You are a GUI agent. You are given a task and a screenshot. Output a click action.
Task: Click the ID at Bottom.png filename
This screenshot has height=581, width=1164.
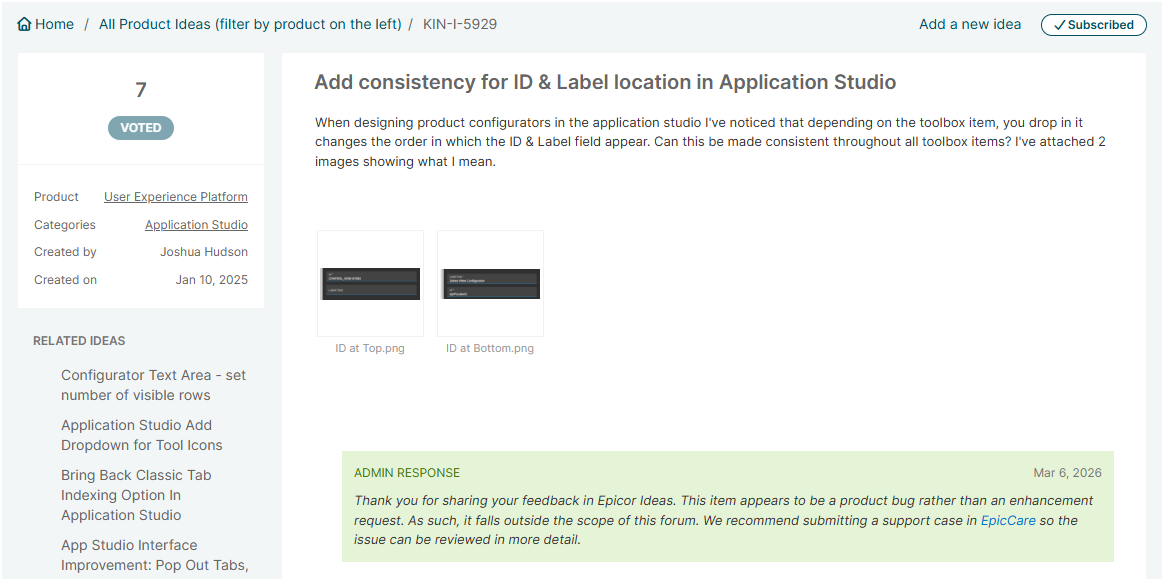pos(490,349)
